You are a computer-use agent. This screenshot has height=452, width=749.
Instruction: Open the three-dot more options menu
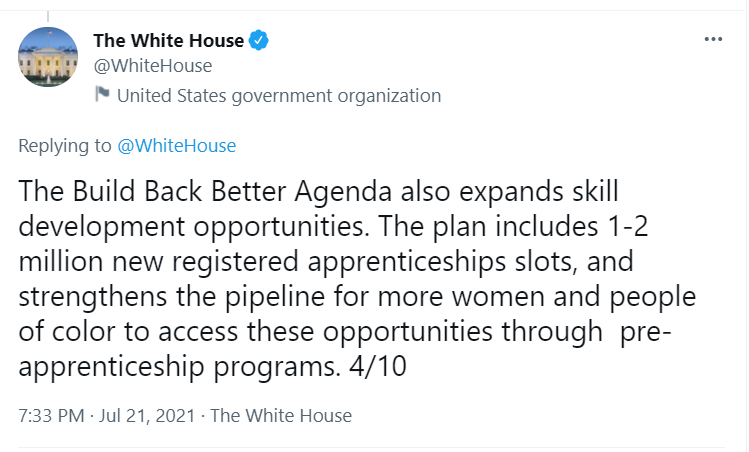[713, 39]
